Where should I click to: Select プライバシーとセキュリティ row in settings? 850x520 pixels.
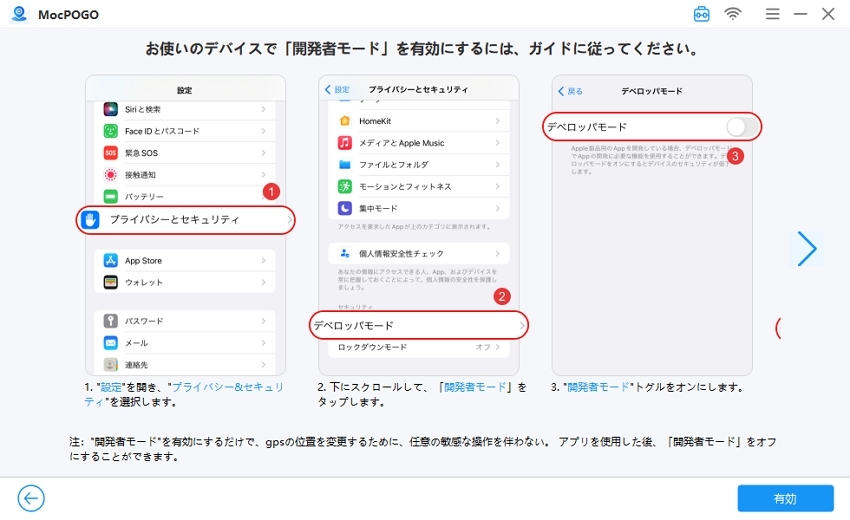[185, 220]
